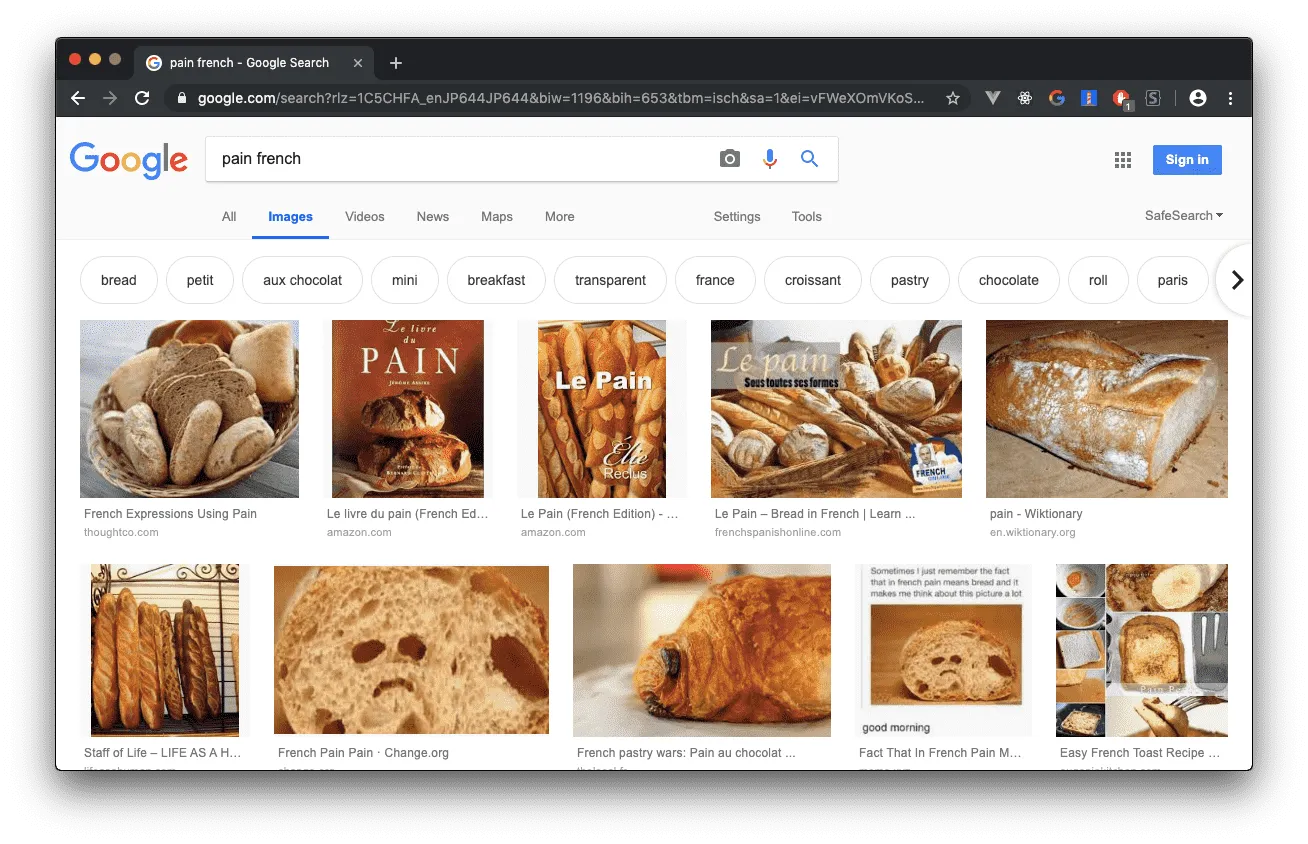Apply the 'mini' chip filter
This screenshot has width=1308, height=844.
point(405,280)
